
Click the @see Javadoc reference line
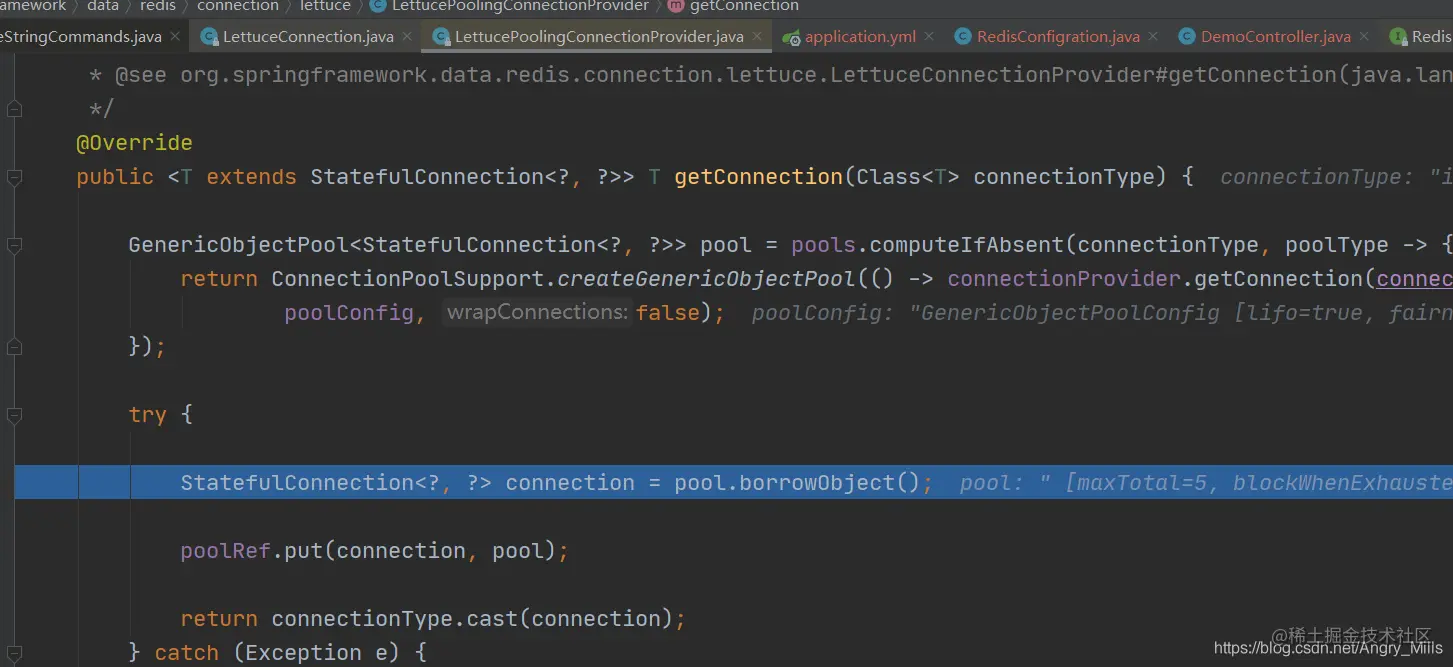point(770,75)
